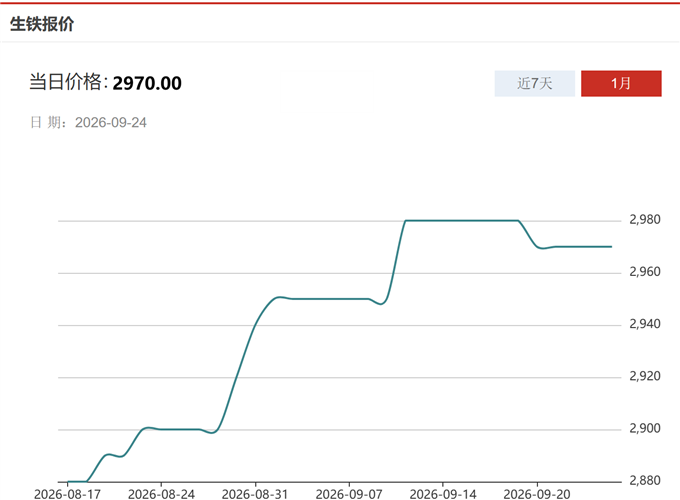The height and width of the screenshot is (500, 680).
Task: Click y-axis value 2,900
Action: click(645, 428)
